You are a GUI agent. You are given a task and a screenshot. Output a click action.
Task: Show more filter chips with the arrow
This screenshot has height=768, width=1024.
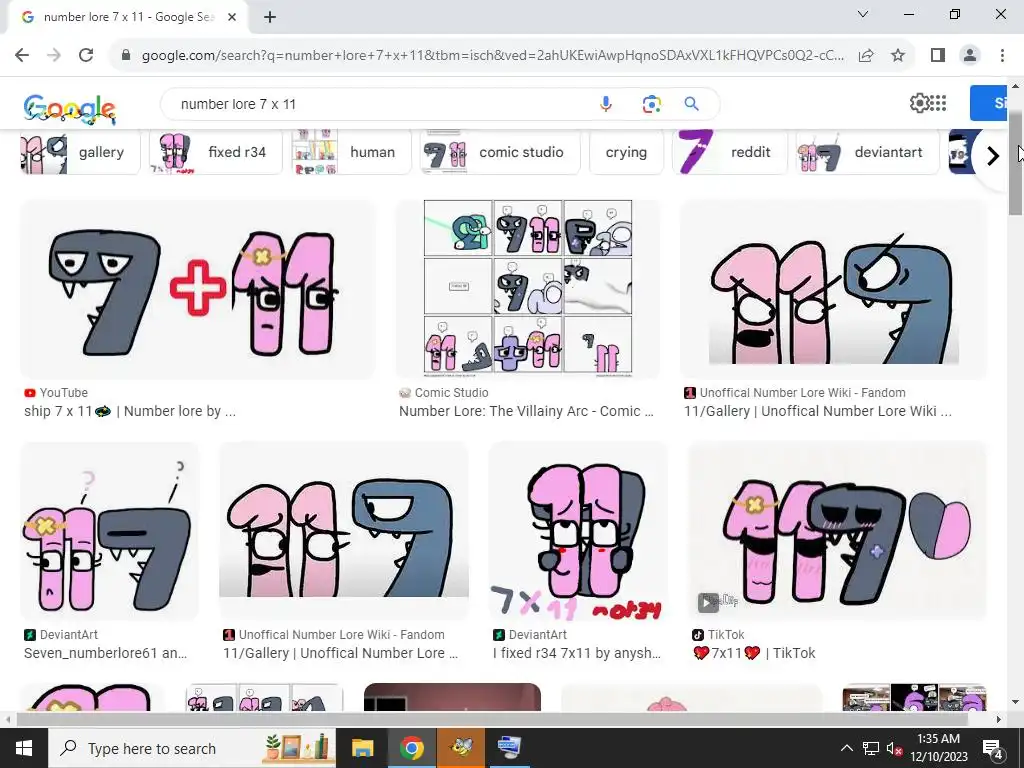click(x=993, y=155)
